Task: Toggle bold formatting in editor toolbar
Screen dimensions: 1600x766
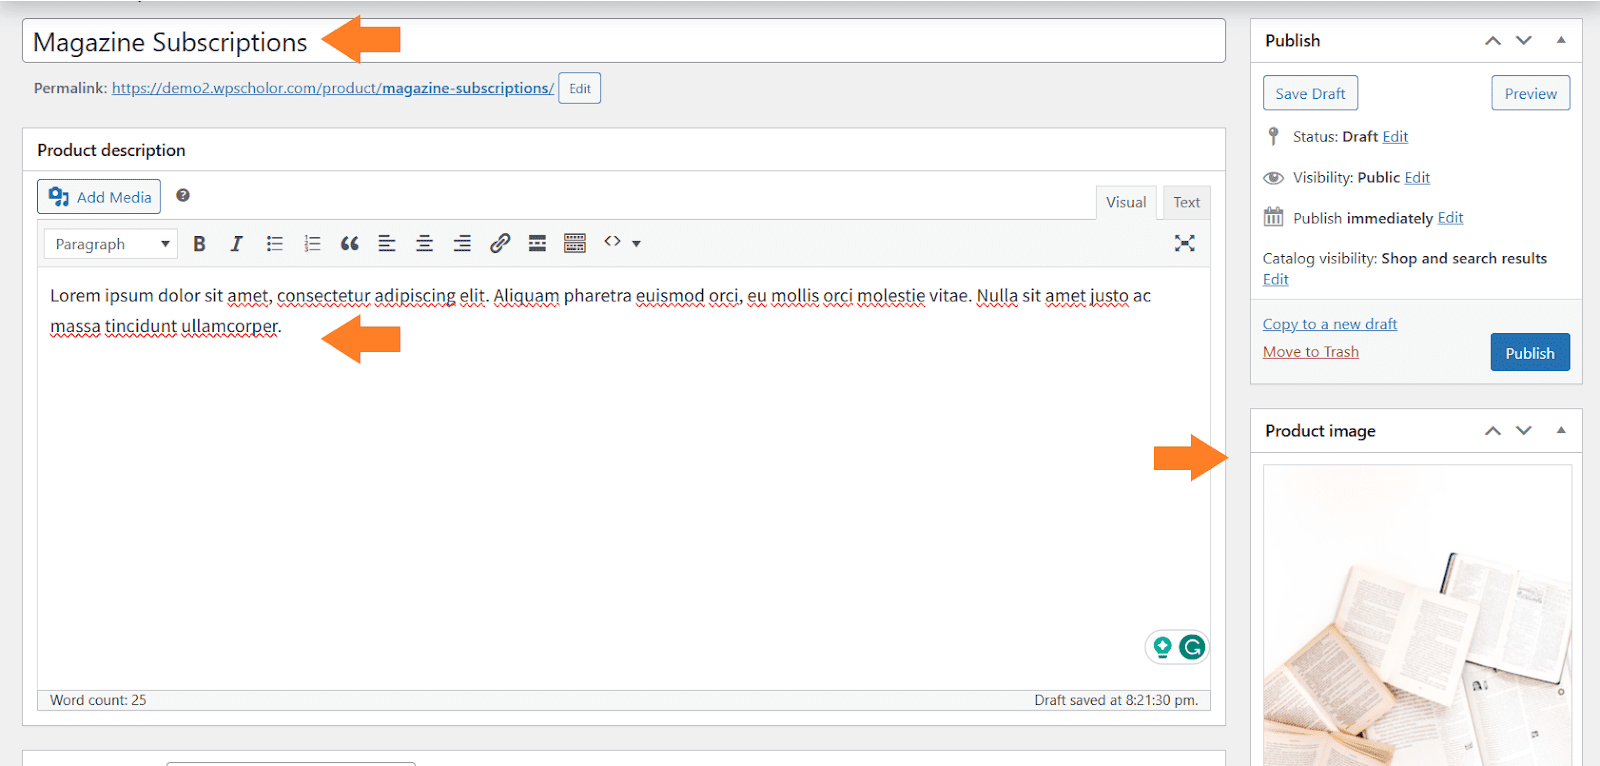Action: tap(199, 243)
